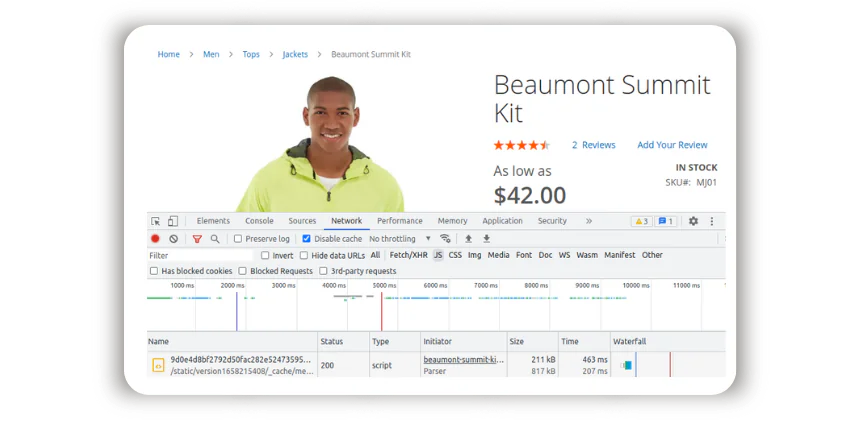Image resolution: width=853 pixels, height=425 pixels.
Task: Sort requests by Size column
Action: tap(533, 341)
